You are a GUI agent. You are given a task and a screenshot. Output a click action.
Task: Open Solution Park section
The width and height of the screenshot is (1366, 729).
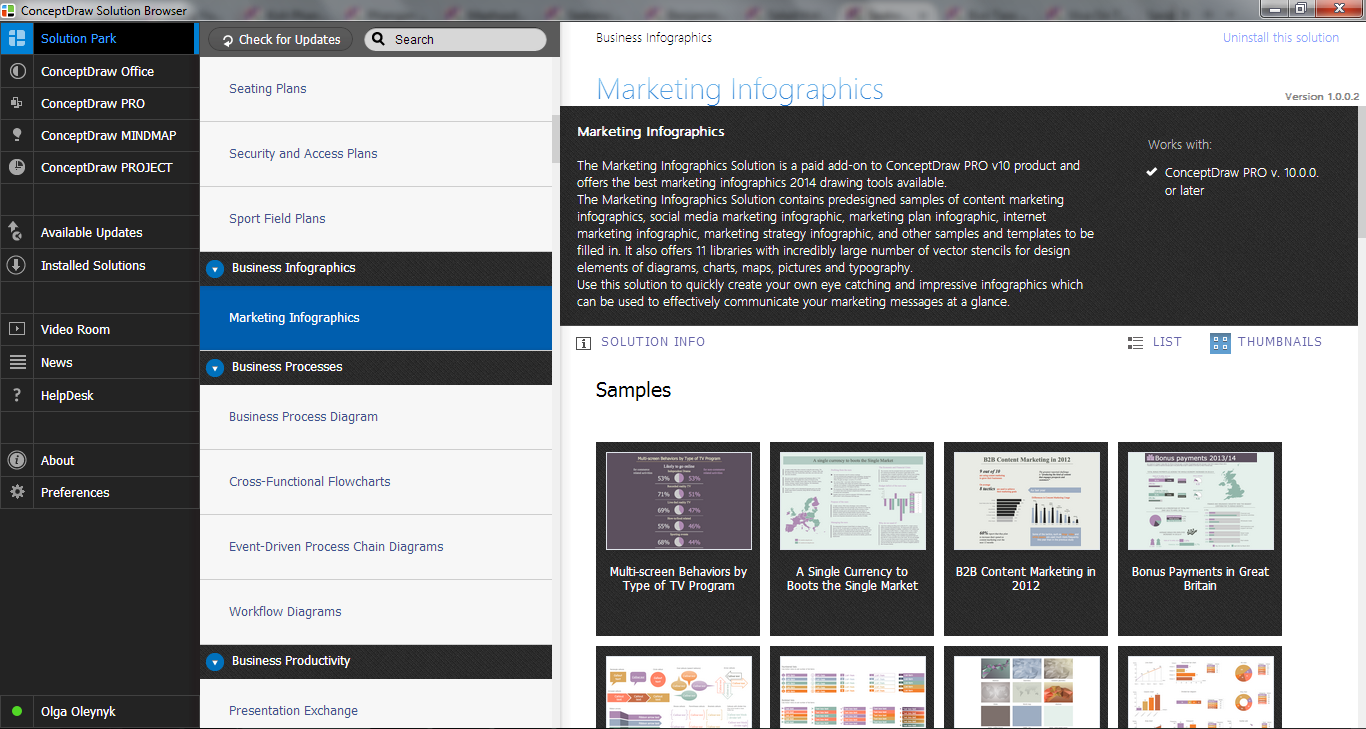pyautogui.click(x=99, y=39)
